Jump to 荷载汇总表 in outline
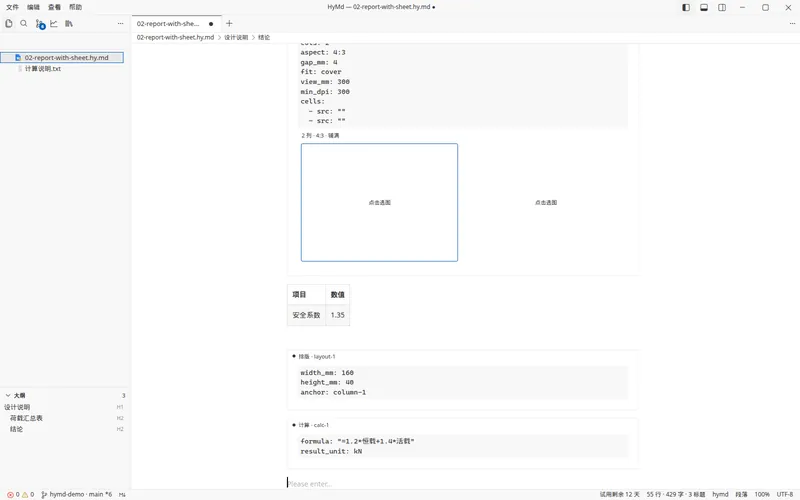Viewport: 800px width, 500px height. point(27,418)
